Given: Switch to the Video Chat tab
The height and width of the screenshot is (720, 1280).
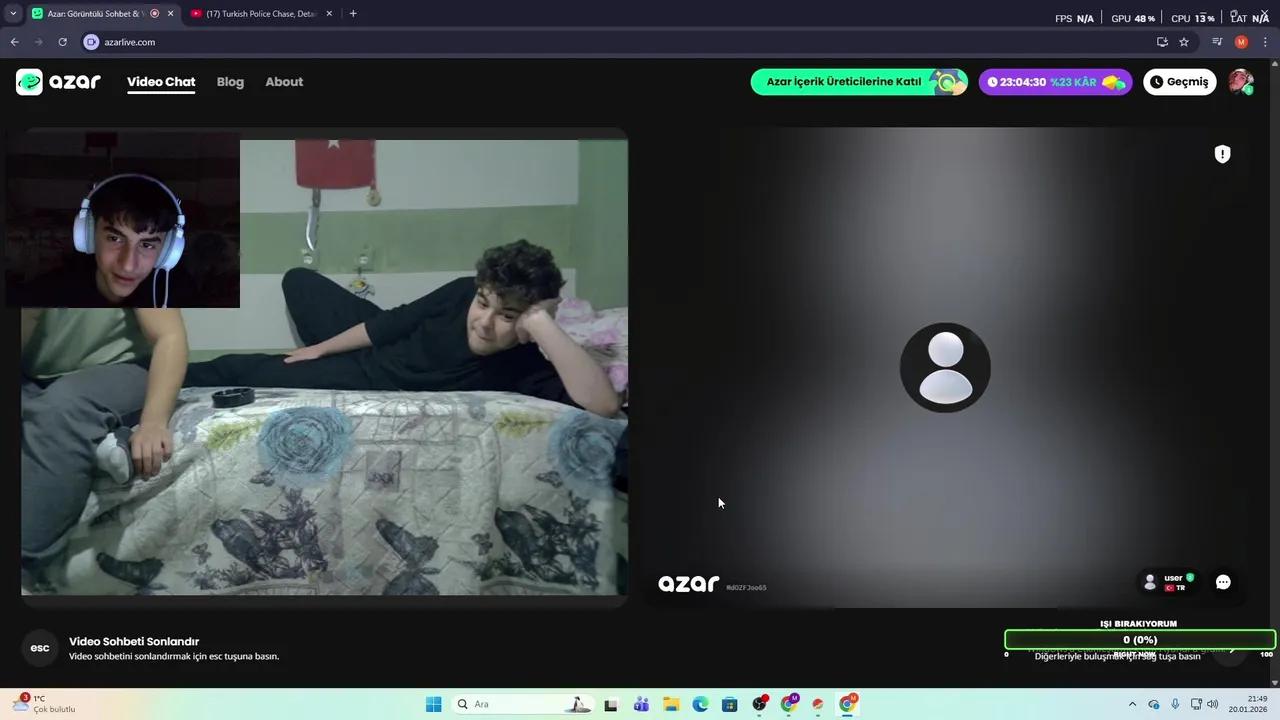Looking at the screenshot, I should [161, 81].
